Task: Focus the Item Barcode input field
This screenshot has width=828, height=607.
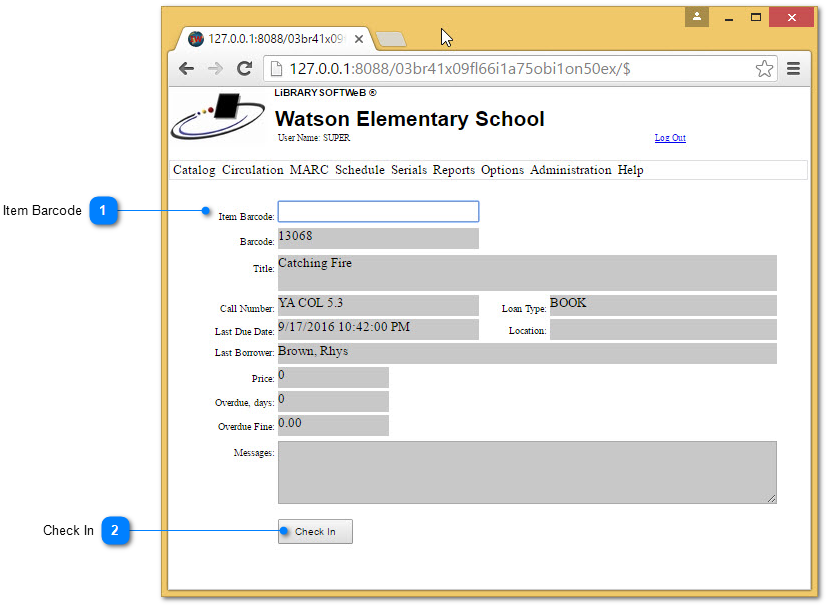Action: pyautogui.click(x=378, y=212)
